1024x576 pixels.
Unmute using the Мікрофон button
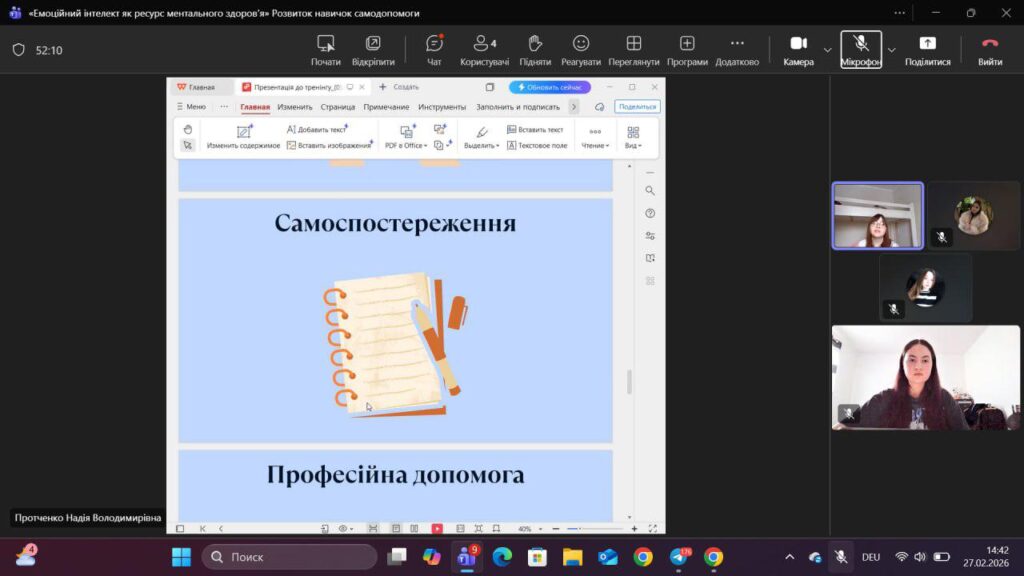(861, 49)
